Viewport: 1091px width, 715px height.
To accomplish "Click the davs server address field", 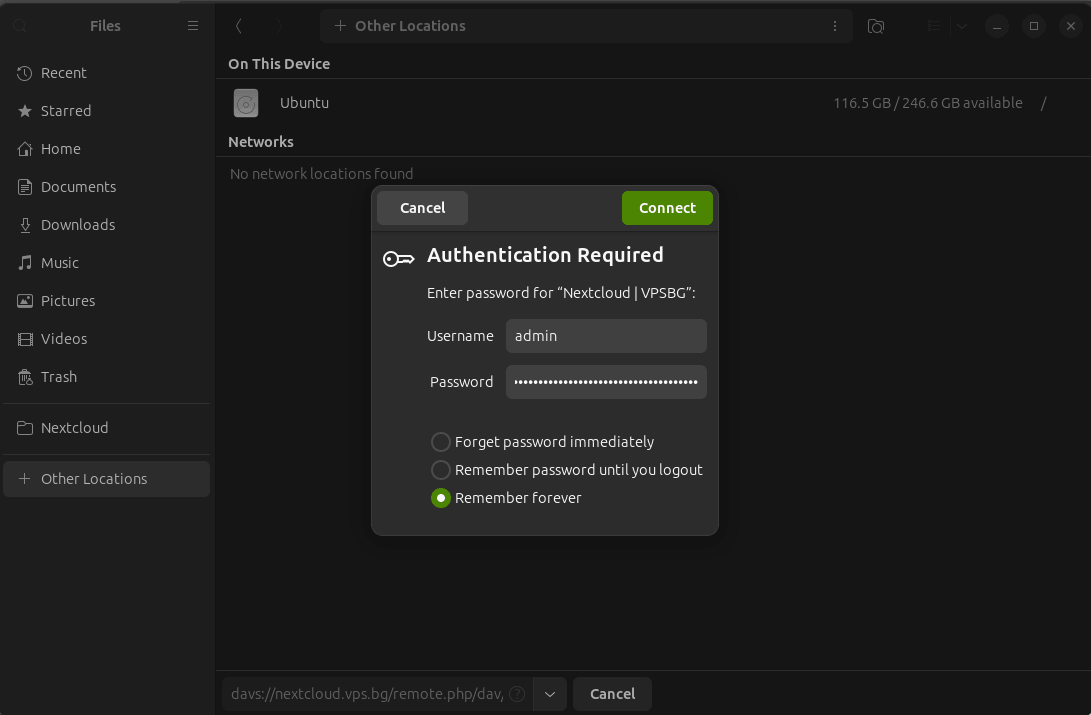I will tap(377, 694).
